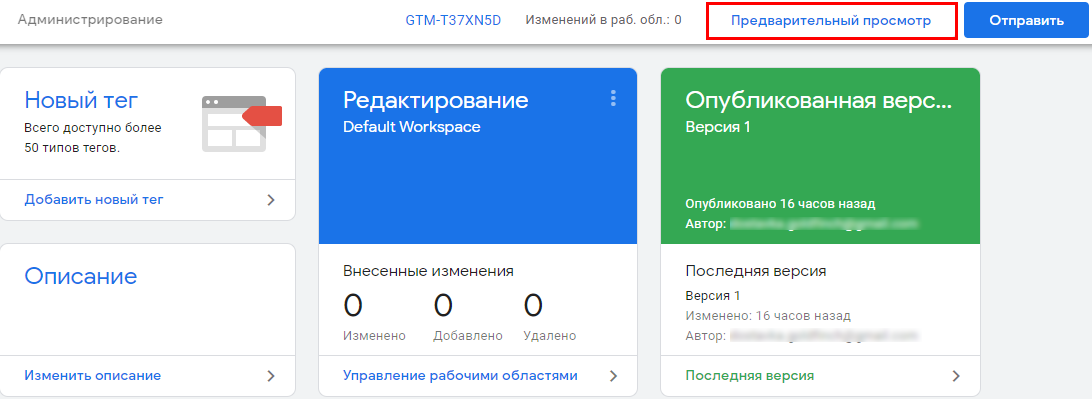This screenshot has width=1092, height=399.
Task: Click the Изменить описание link
Action: [x=93, y=376]
